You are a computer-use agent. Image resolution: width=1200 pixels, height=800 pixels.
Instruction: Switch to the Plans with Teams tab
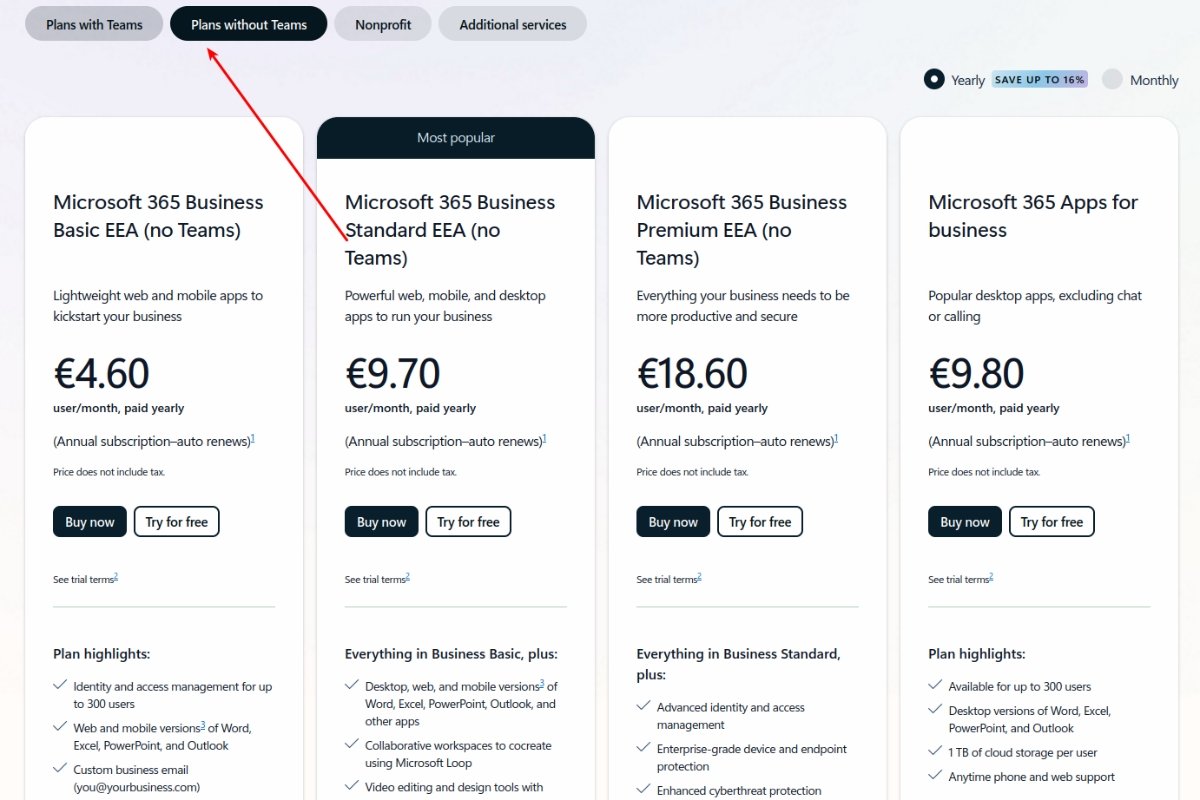coord(93,23)
